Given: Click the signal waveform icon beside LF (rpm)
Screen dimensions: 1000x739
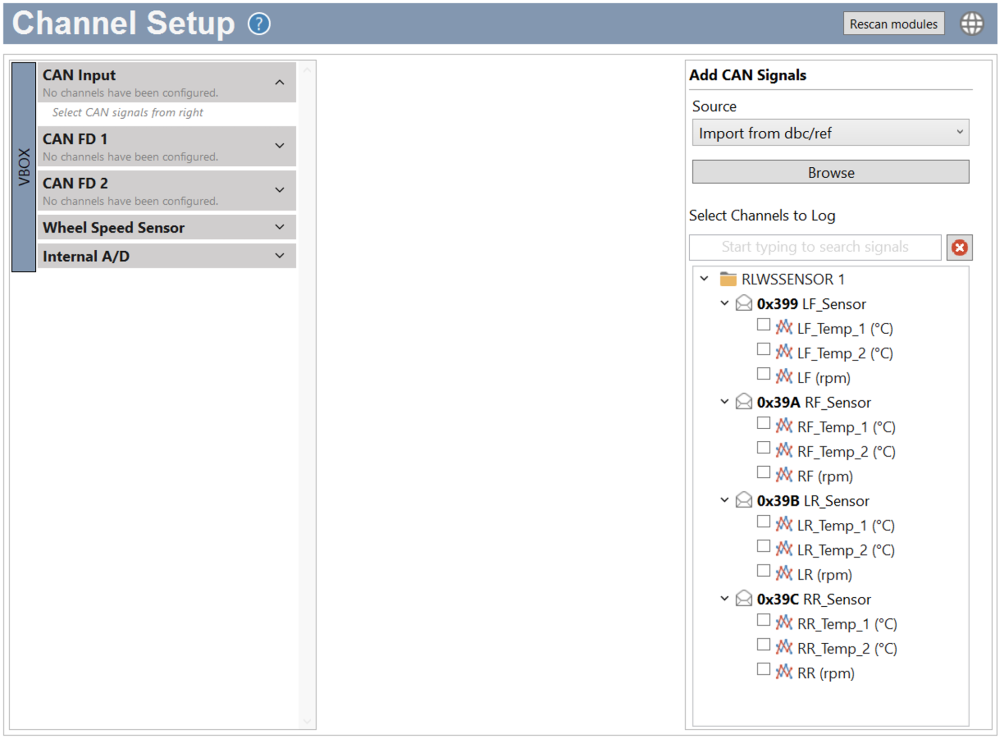Looking at the screenshot, I should click(782, 377).
